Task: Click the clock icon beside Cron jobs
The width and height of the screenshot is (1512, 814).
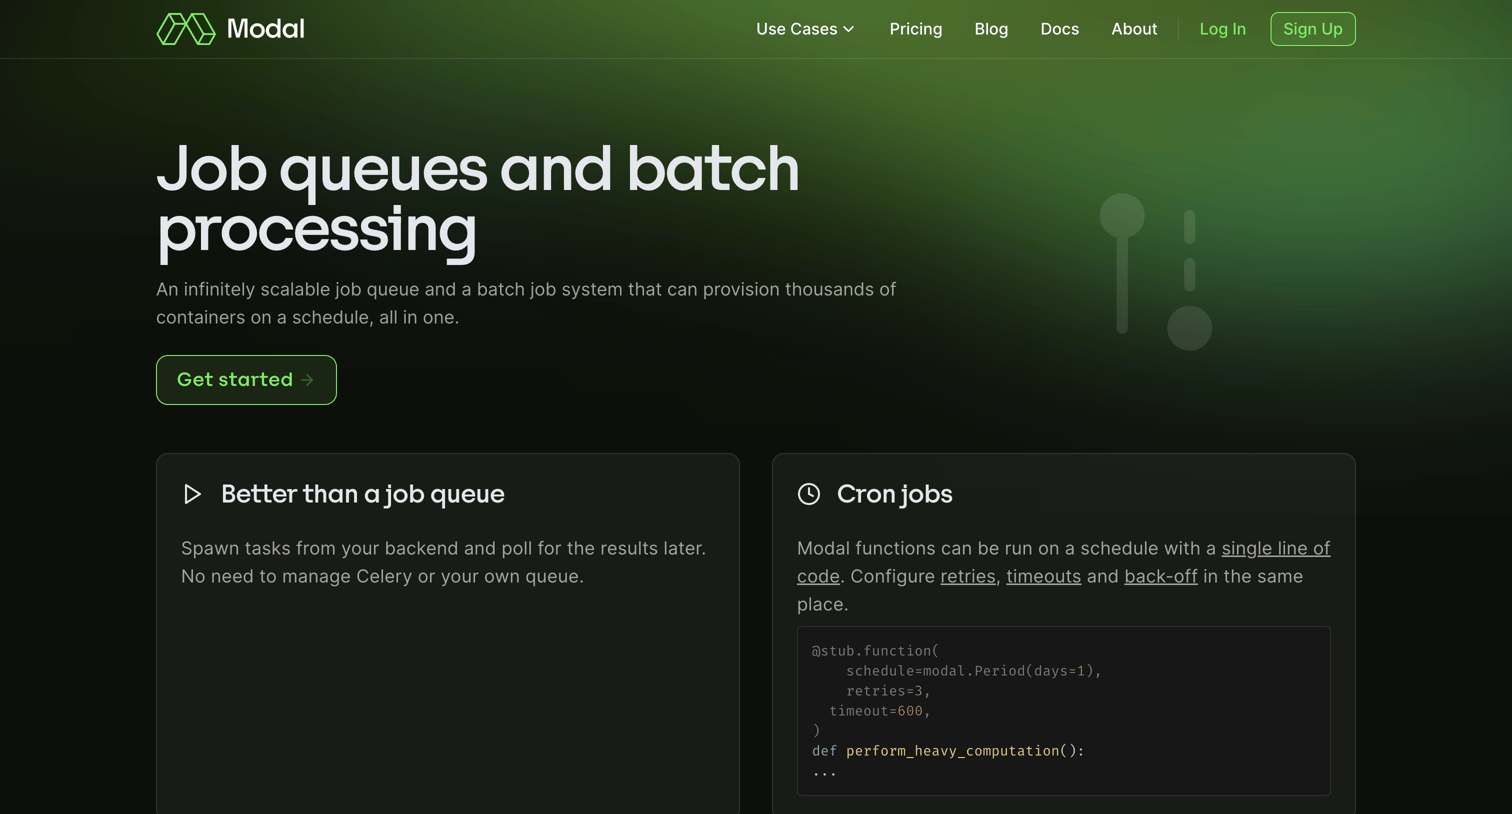Action: point(809,494)
